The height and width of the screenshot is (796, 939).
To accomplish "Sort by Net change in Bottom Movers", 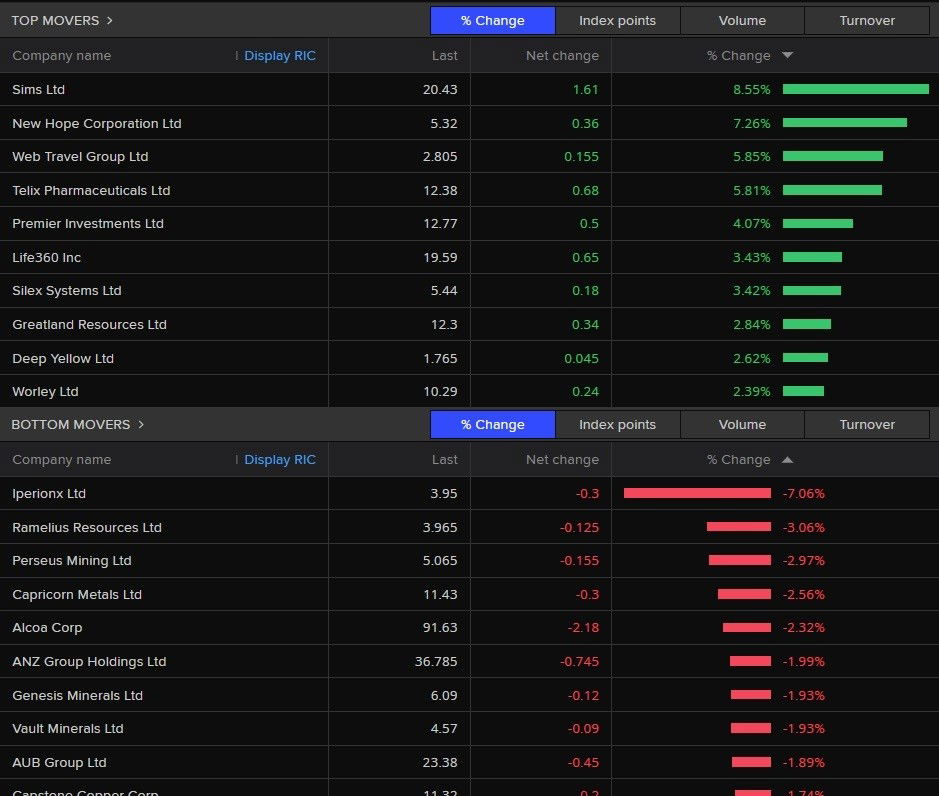I will click(x=562, y=460).
